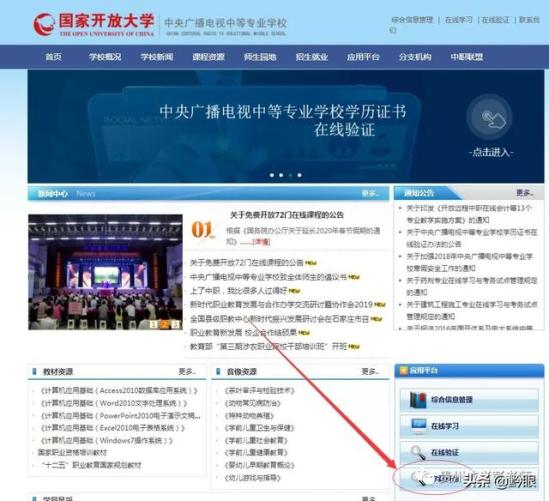Screen dimensions: 549x501
Task: Click 点击进入 on the banner
Action: (491, 152)
